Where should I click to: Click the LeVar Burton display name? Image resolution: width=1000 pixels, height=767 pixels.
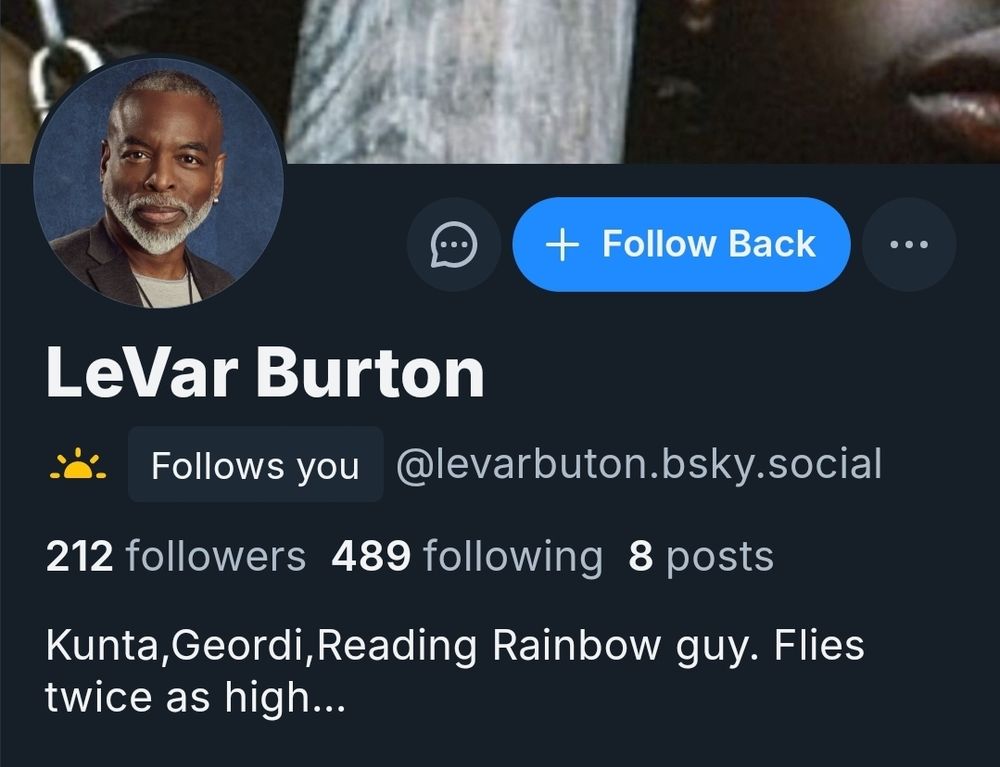[265, 373]
